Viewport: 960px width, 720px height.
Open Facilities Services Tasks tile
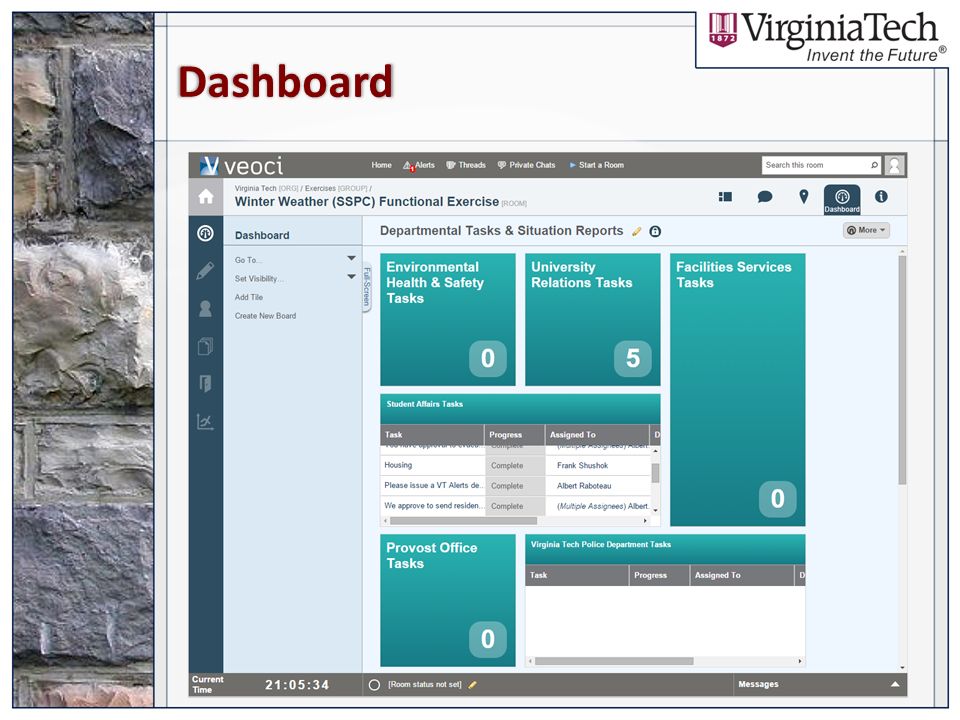tap(738, 390)
